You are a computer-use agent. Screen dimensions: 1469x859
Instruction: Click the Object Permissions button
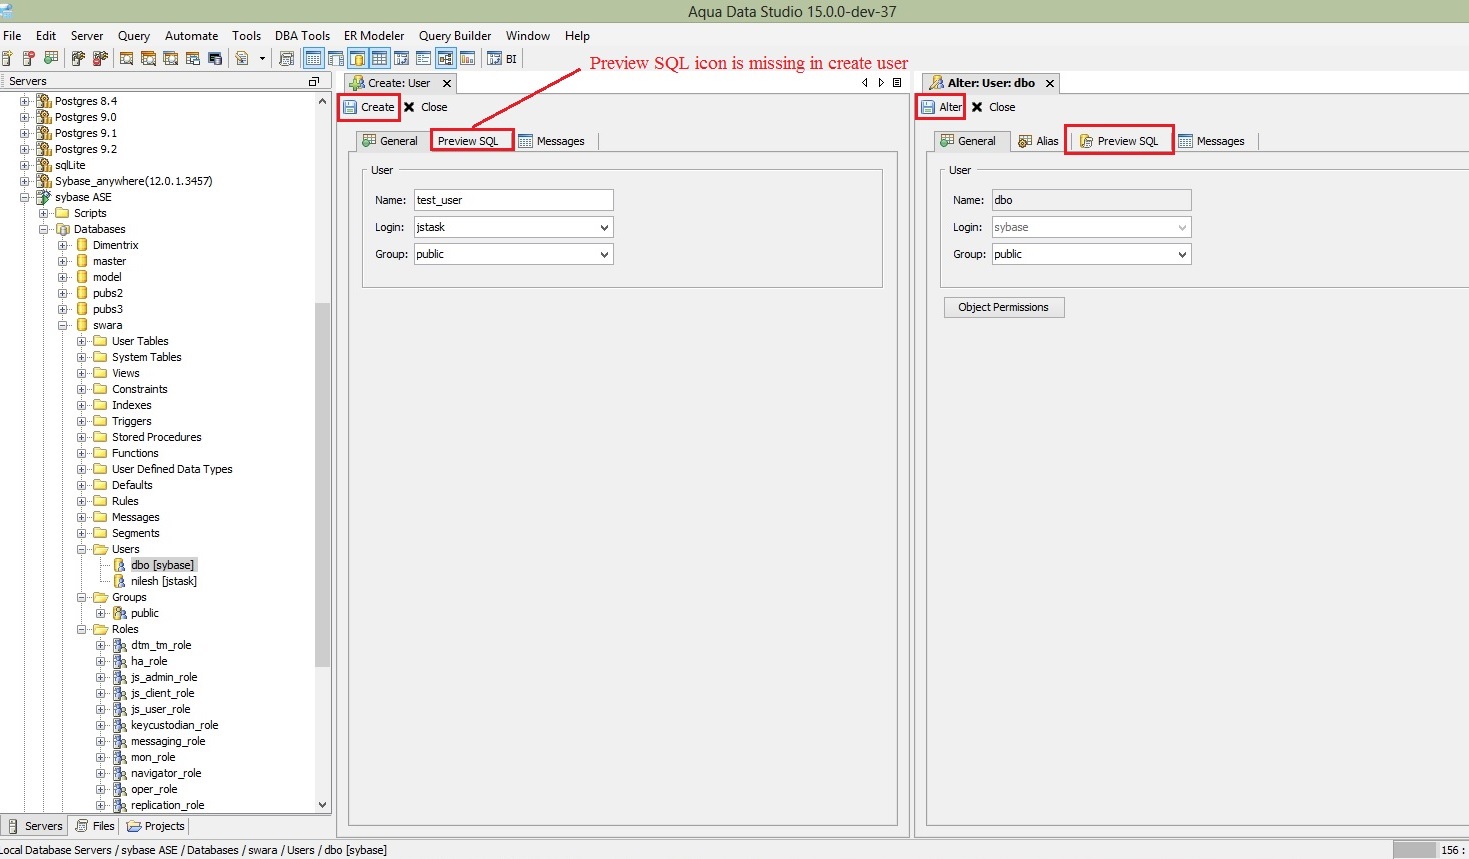click(x=1004, y=307)
